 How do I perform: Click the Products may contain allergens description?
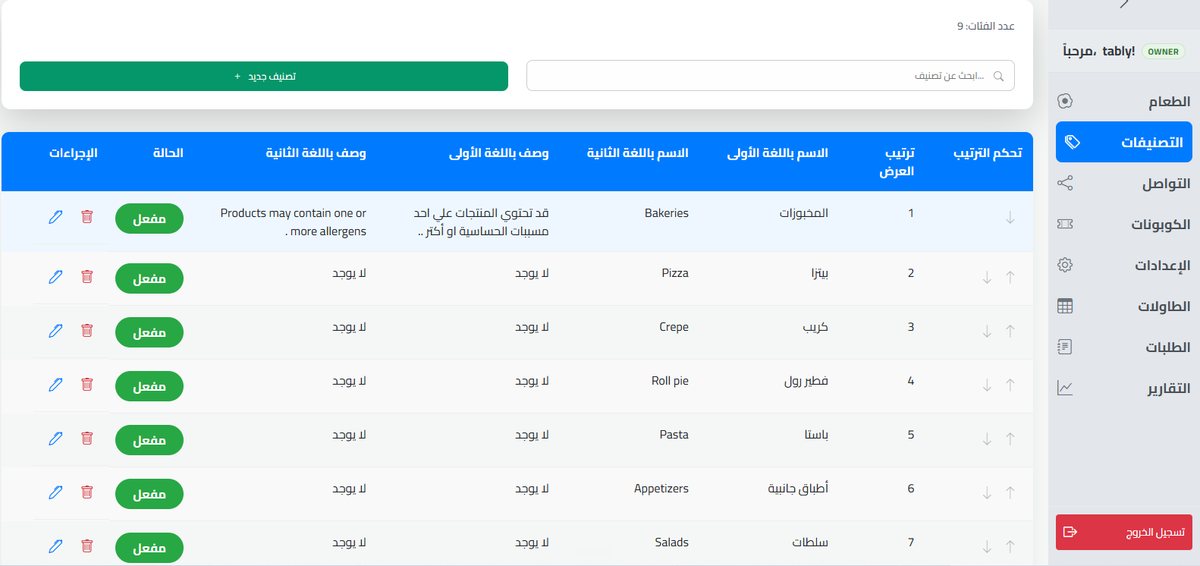coord(292,222)
